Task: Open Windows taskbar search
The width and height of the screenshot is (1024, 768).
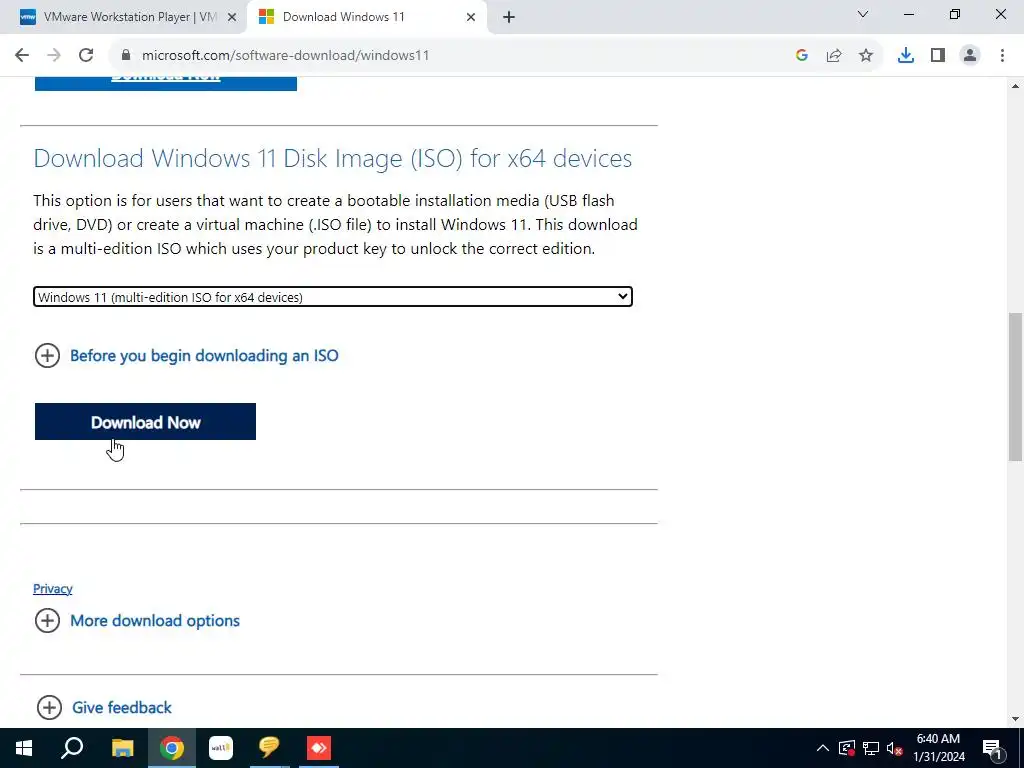Action: [x=72, y=748]
